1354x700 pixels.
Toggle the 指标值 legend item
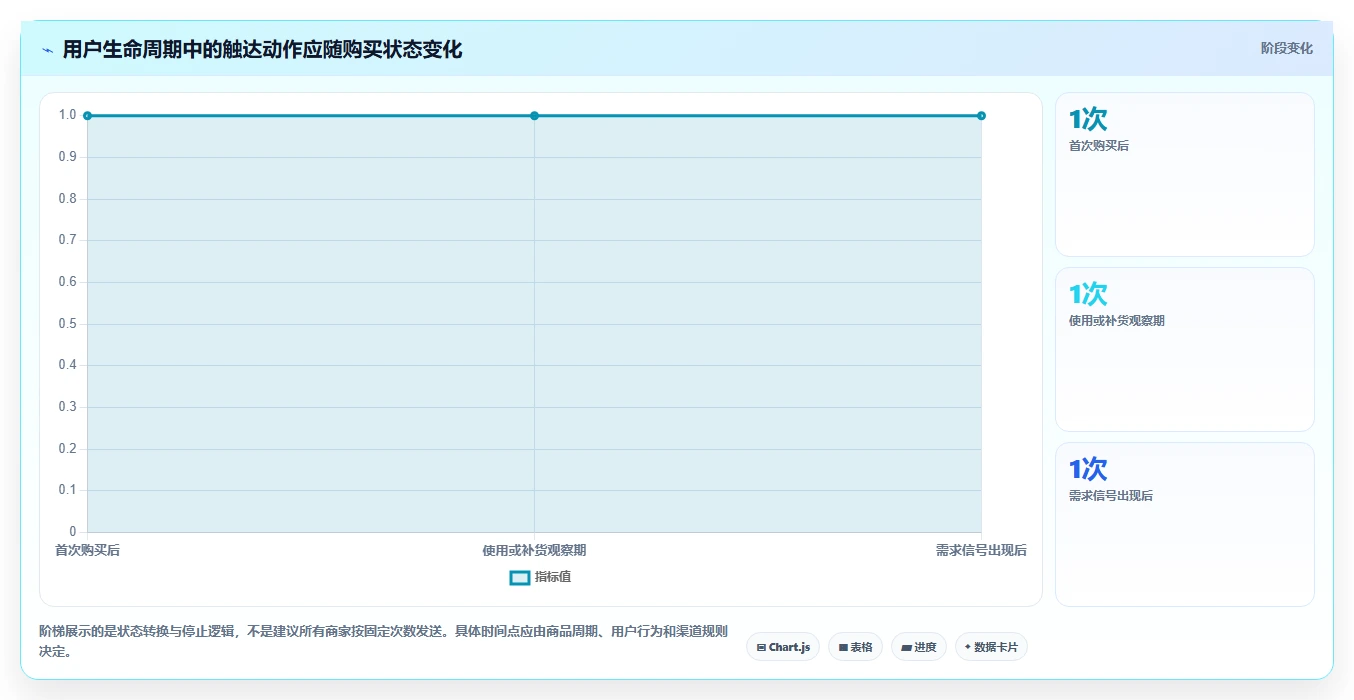pos(541,577)
